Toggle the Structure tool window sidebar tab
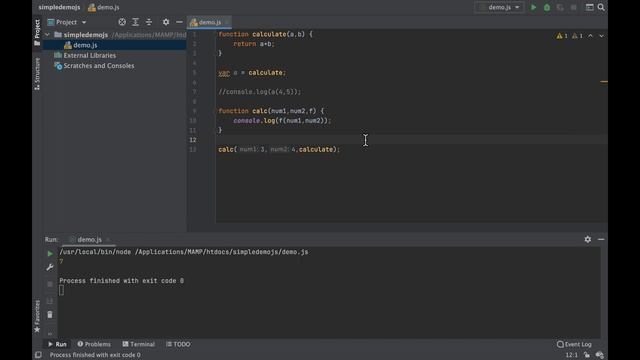Image resolution: width=640 pixels, height=360 pixels. [37, 74]
